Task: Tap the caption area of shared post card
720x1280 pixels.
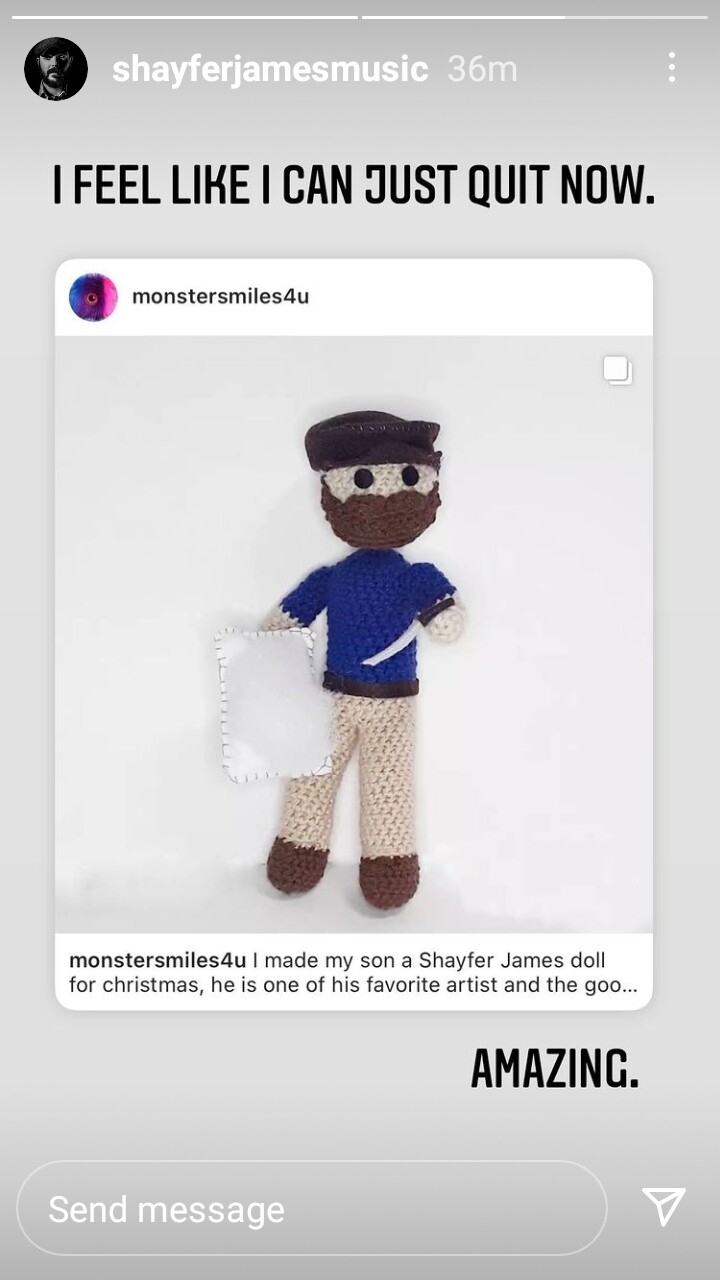Action: (x=354, y=971)
